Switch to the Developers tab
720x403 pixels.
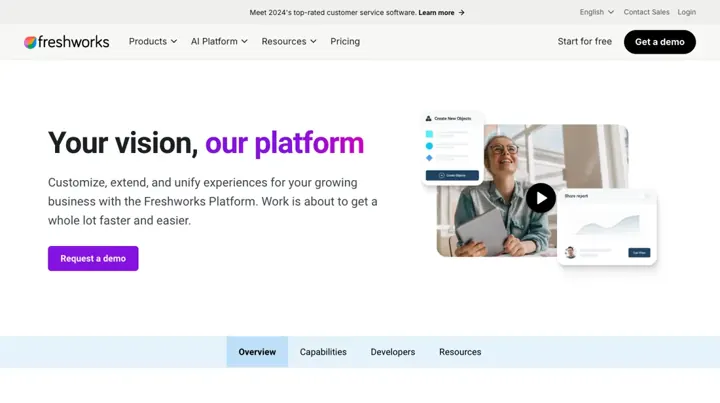(x=393, y=352)
